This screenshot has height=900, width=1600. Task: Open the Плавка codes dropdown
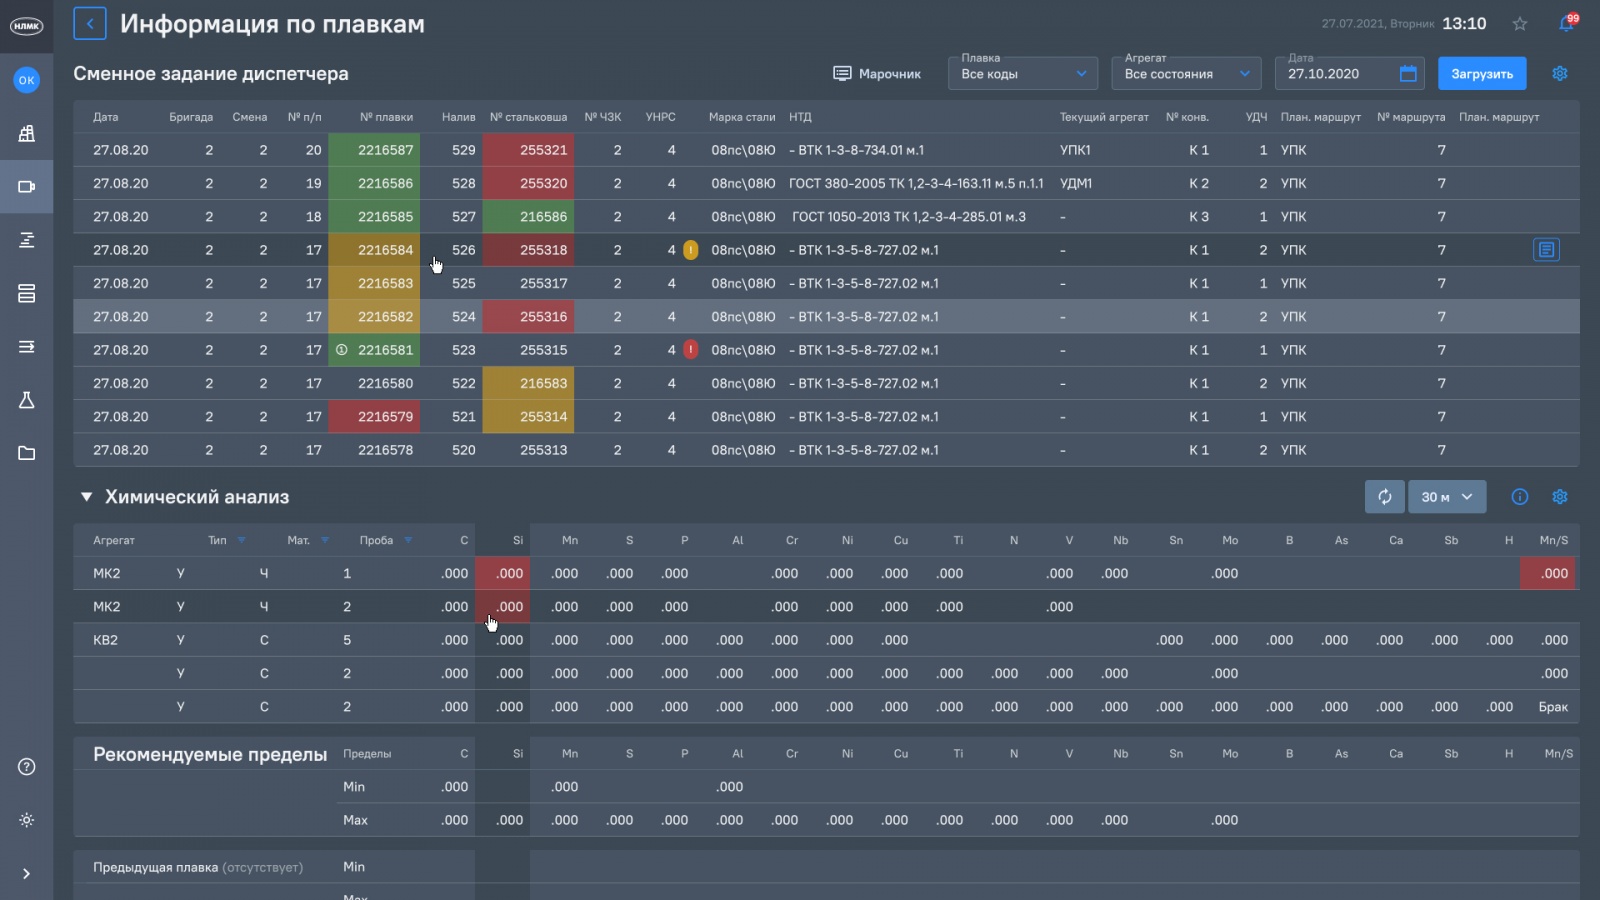coord(1022,74)
